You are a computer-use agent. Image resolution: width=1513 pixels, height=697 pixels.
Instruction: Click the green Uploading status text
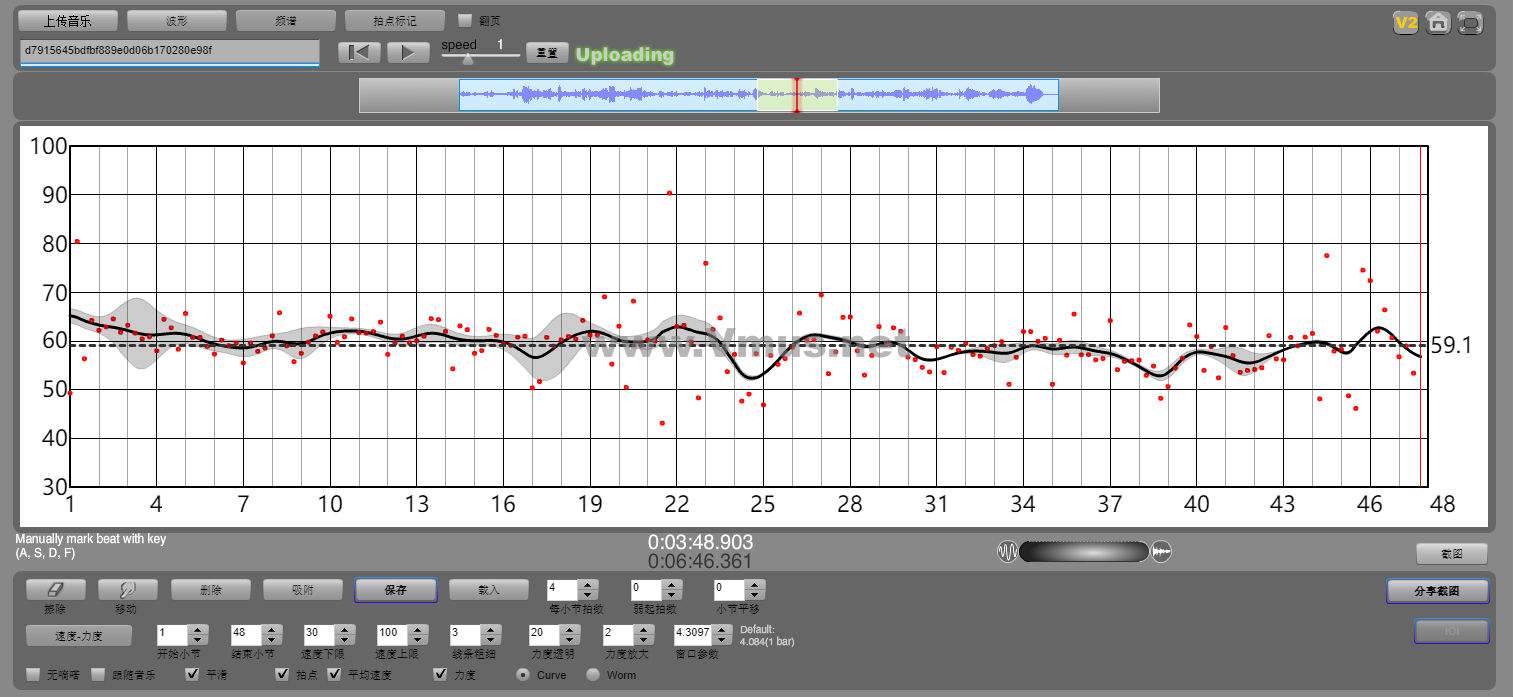(625, 55)
